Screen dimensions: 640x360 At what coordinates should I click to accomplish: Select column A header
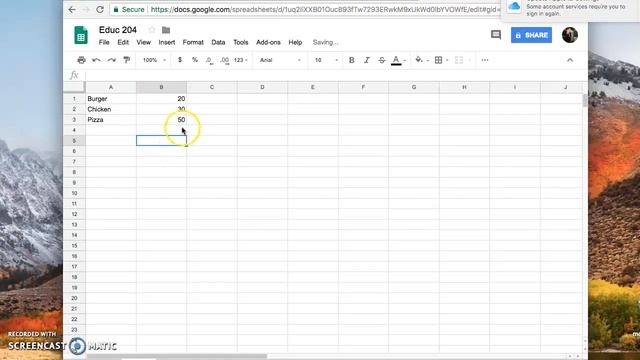[111, 87]
